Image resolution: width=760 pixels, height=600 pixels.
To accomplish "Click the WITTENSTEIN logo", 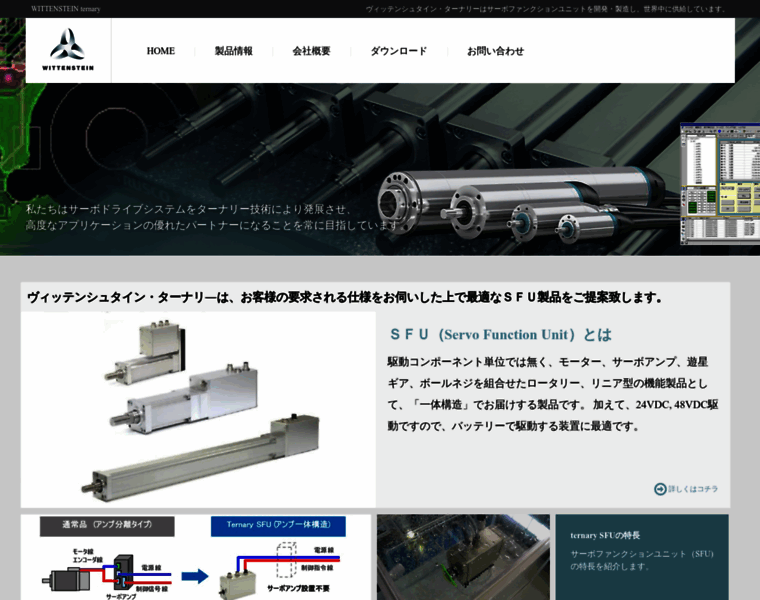I will click(x=68, y=50).
